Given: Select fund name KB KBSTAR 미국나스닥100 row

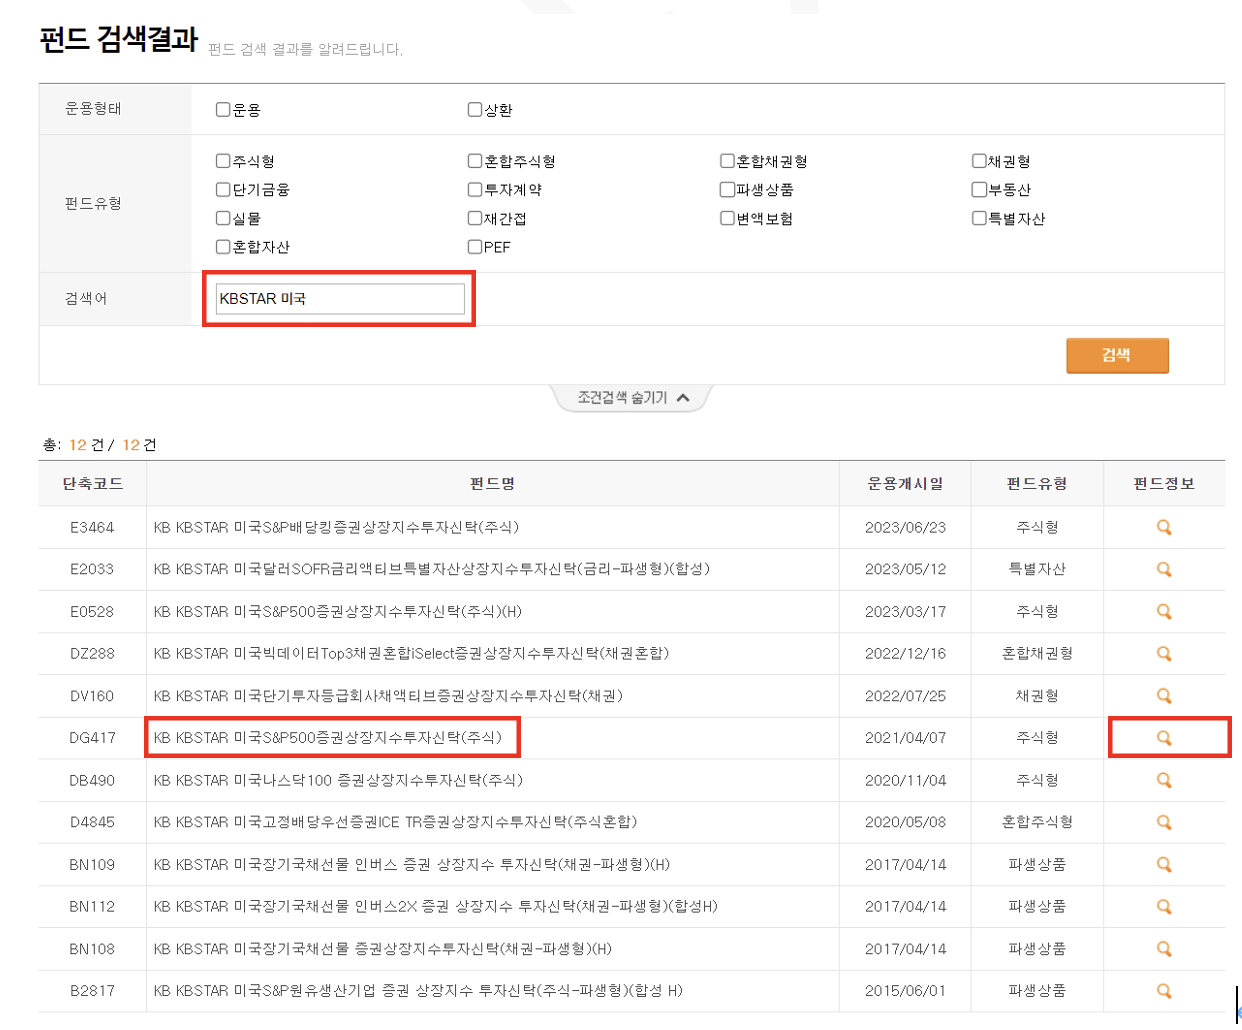Looking at the screenshot, I should pyautogui.click(x=338, y=780).
